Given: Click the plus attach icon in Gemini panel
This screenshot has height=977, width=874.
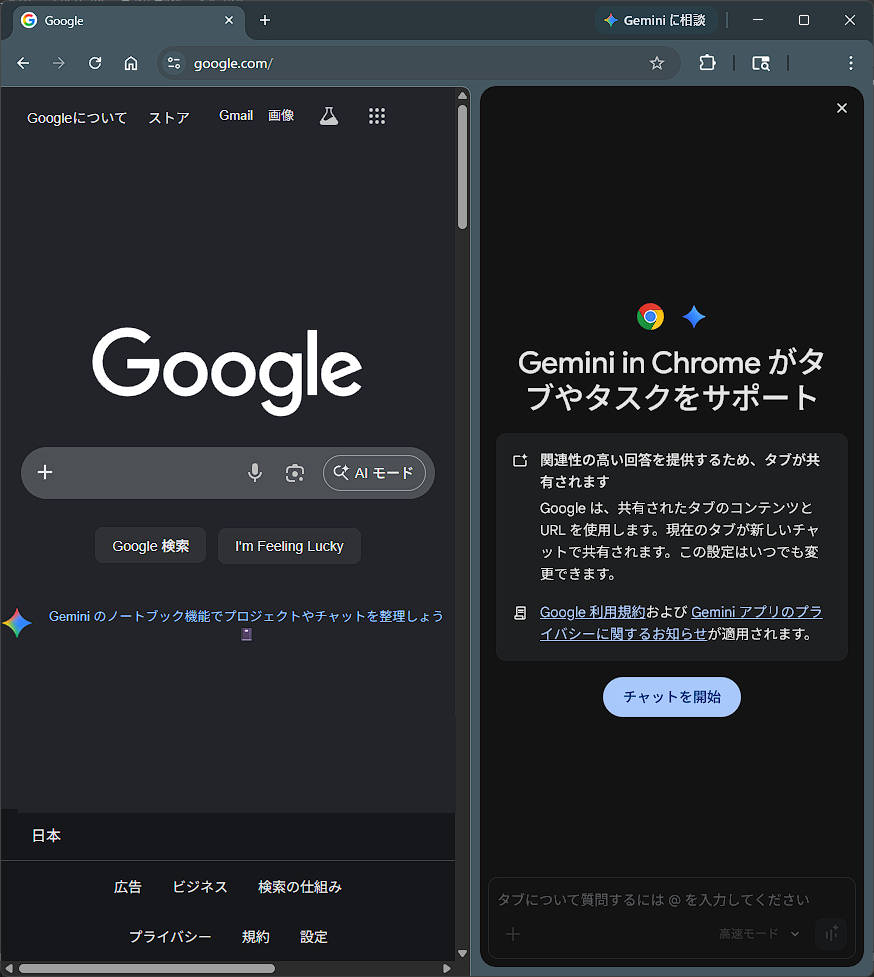Looking at the screenshot, I should [513, 934].
